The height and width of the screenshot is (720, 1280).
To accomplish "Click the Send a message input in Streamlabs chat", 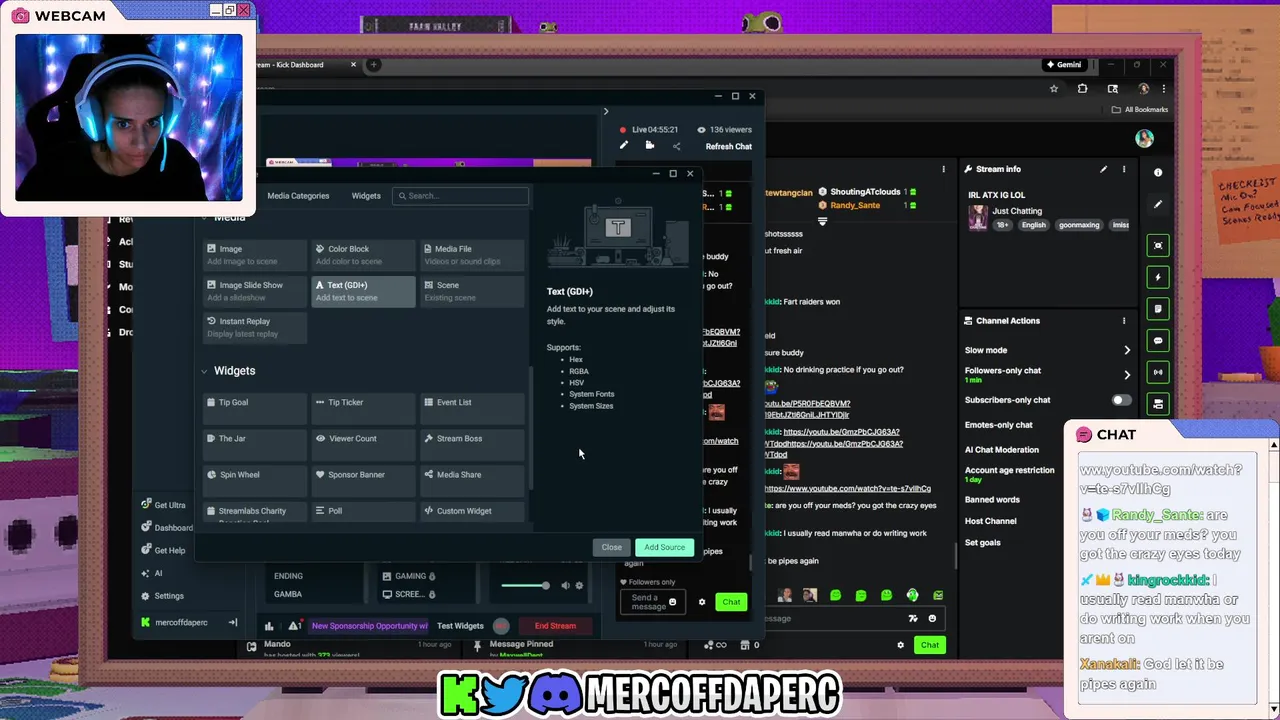I will [652, 602].
